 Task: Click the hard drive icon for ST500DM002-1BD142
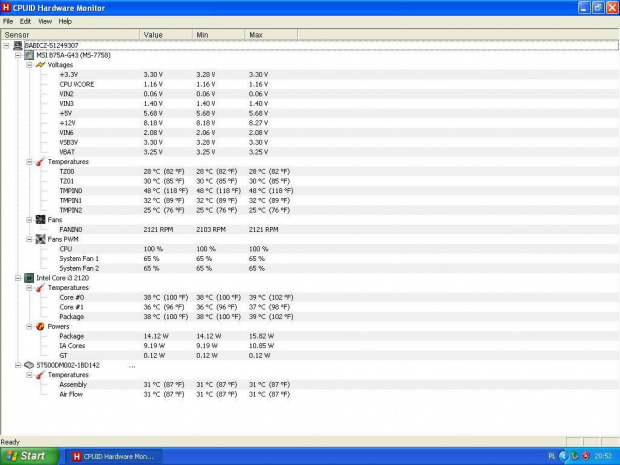[29, 365]
